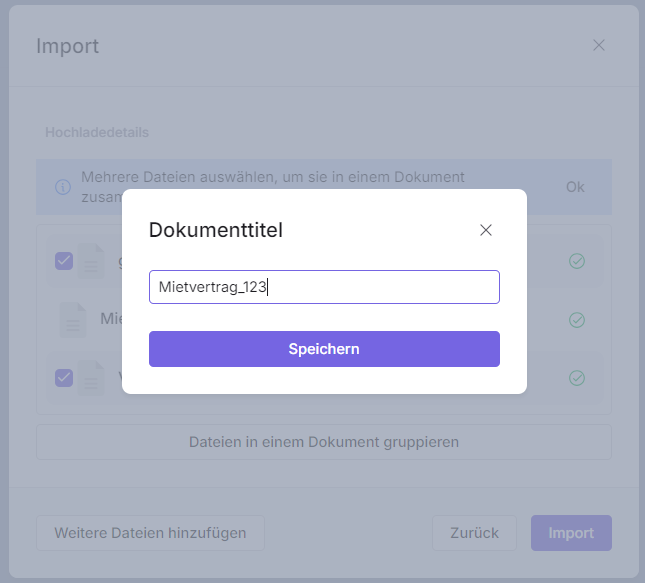Uncheck the first file's checkbox
The height and width of the screenshot is (583, 654).
(64, 261)
